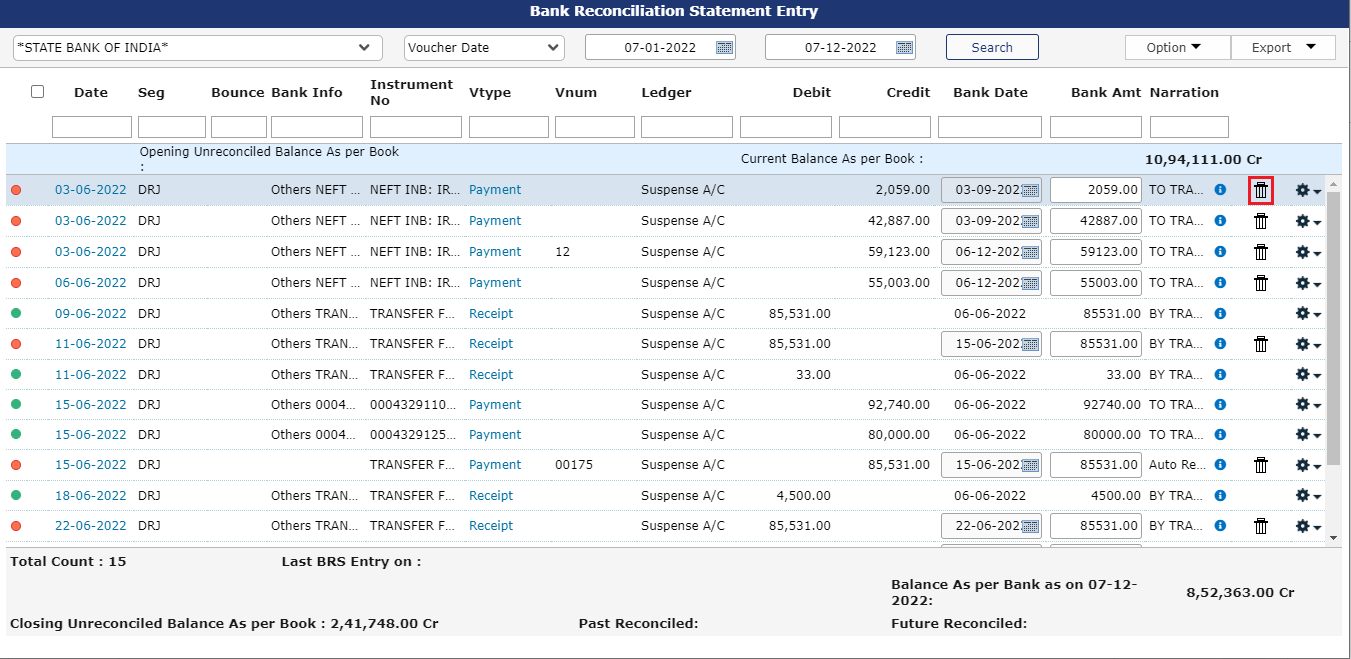
Task: Open gear settings for the 55,003.00 row
Action: coord(1307,283)
